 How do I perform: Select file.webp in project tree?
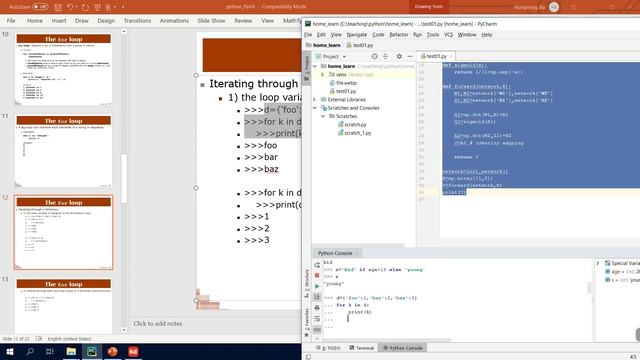coord(343,83)
